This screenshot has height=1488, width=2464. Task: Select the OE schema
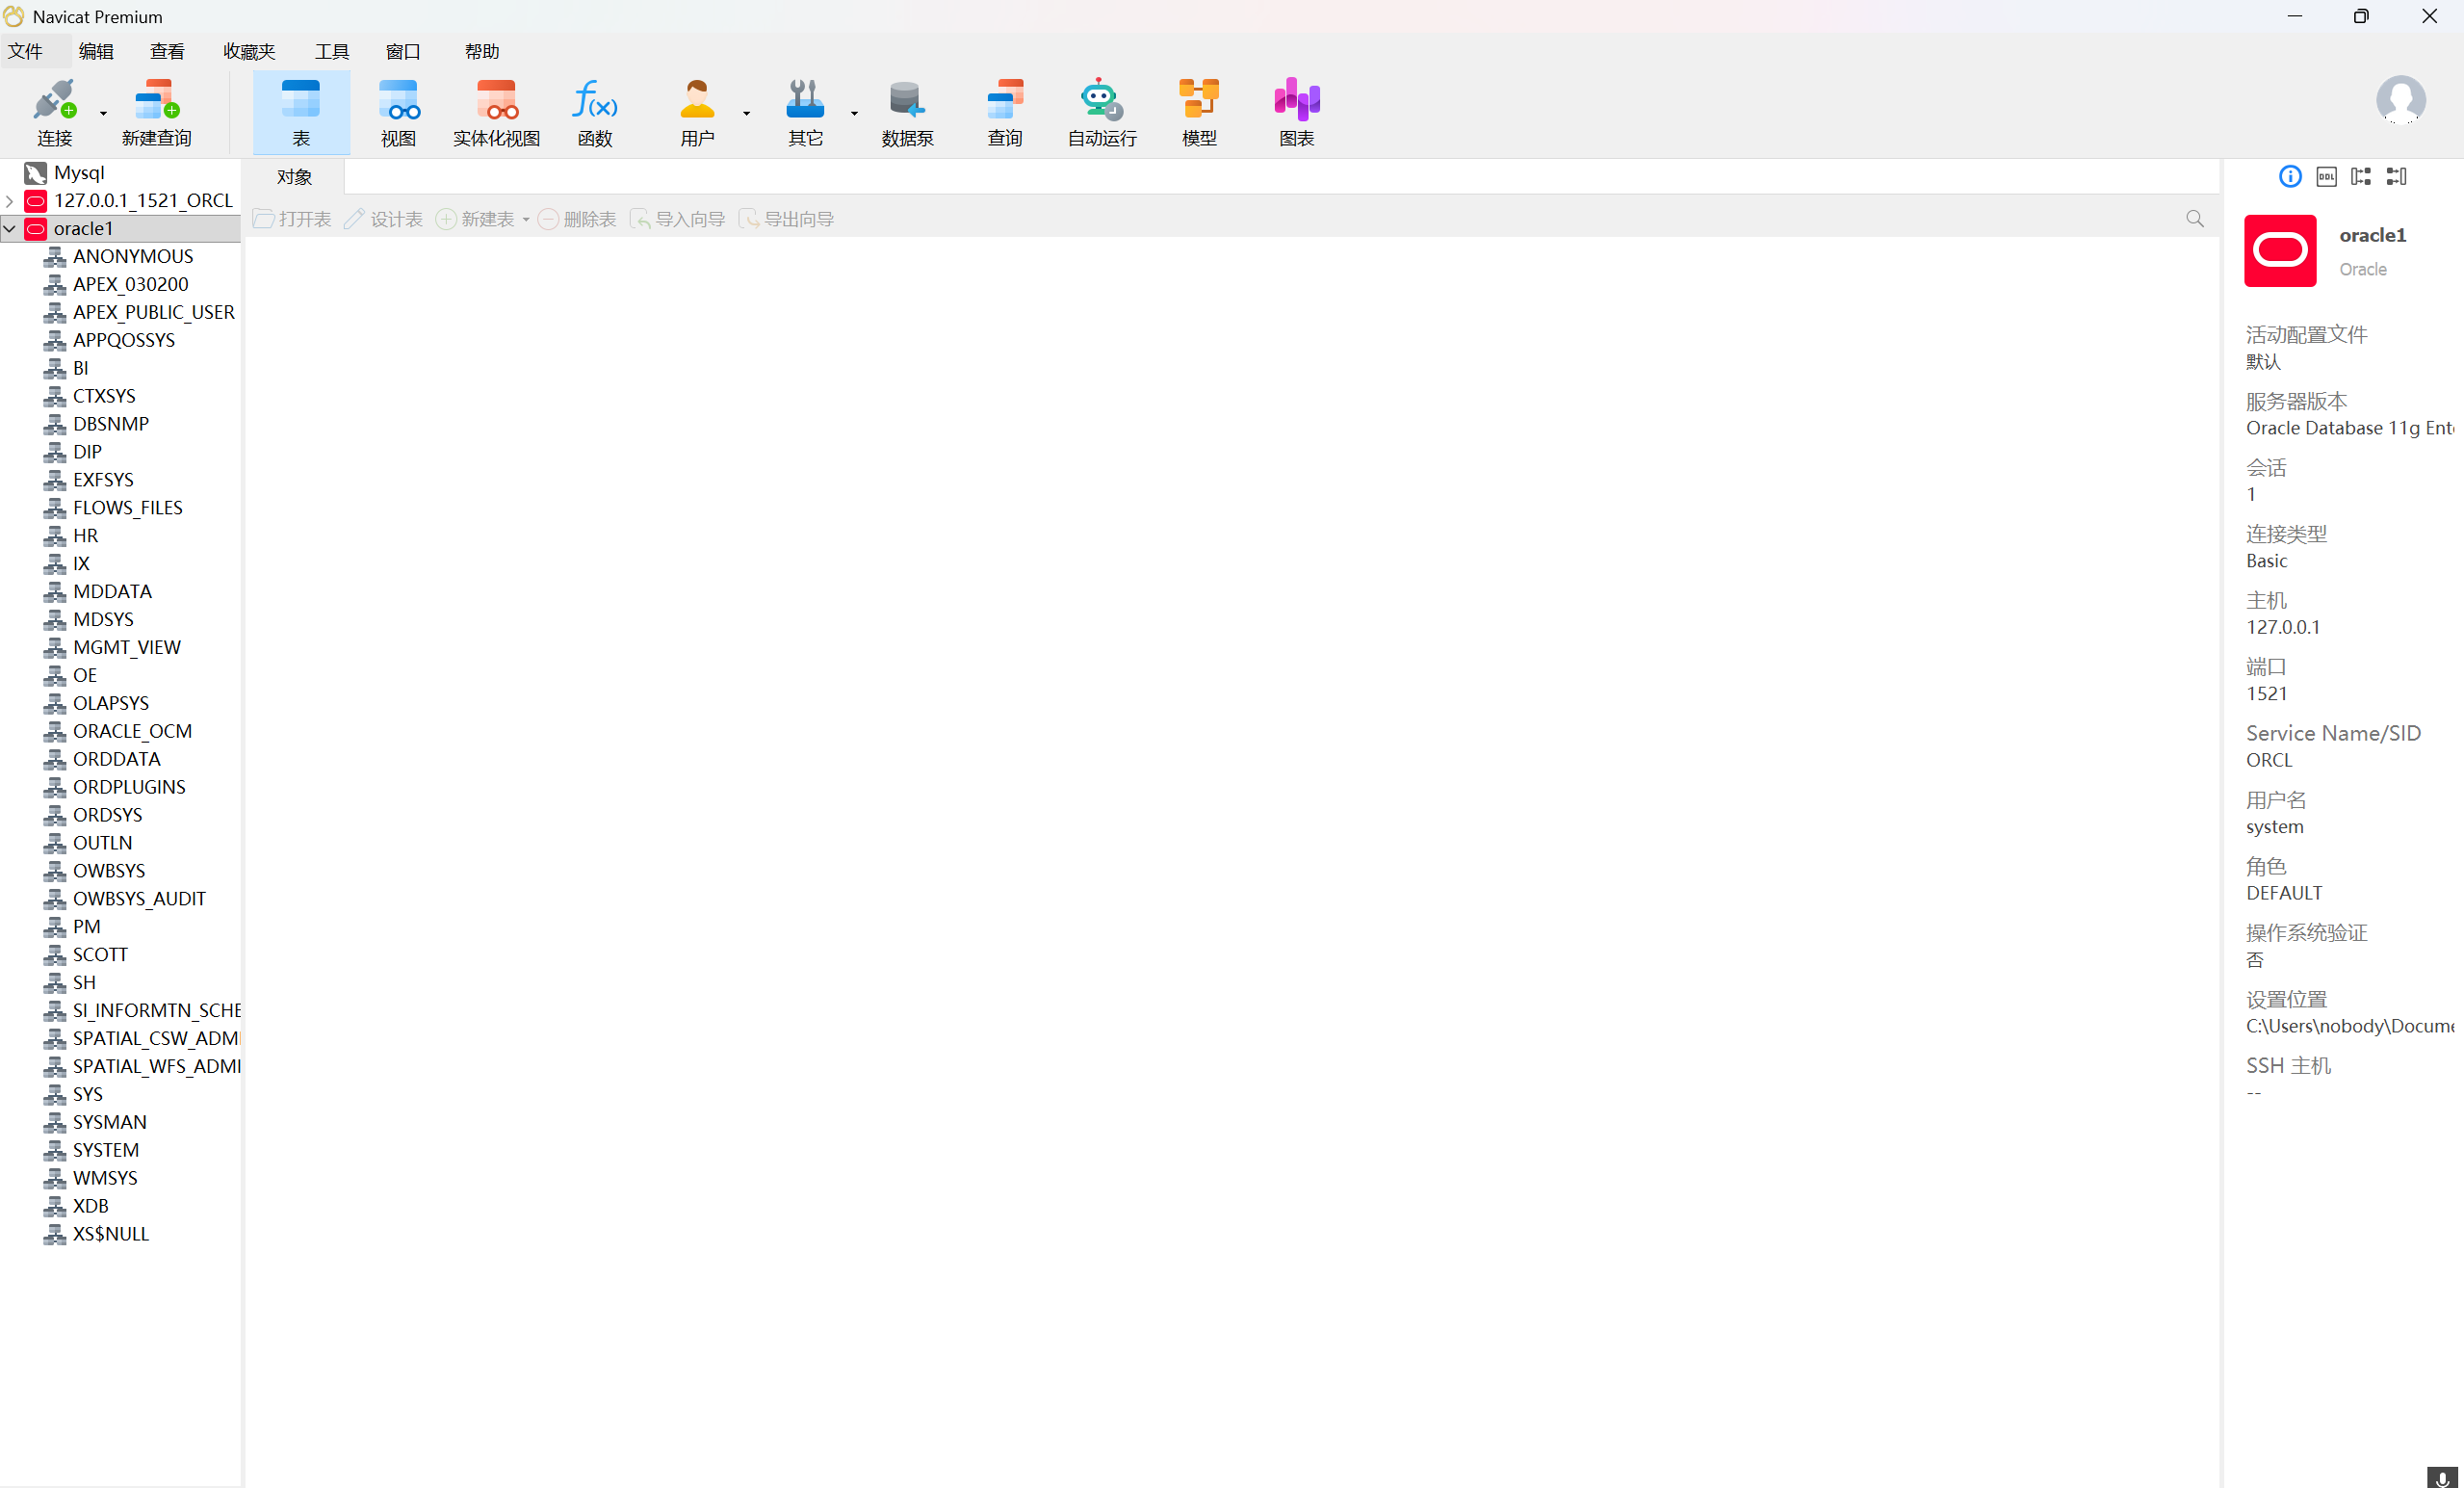coord(85,676)
